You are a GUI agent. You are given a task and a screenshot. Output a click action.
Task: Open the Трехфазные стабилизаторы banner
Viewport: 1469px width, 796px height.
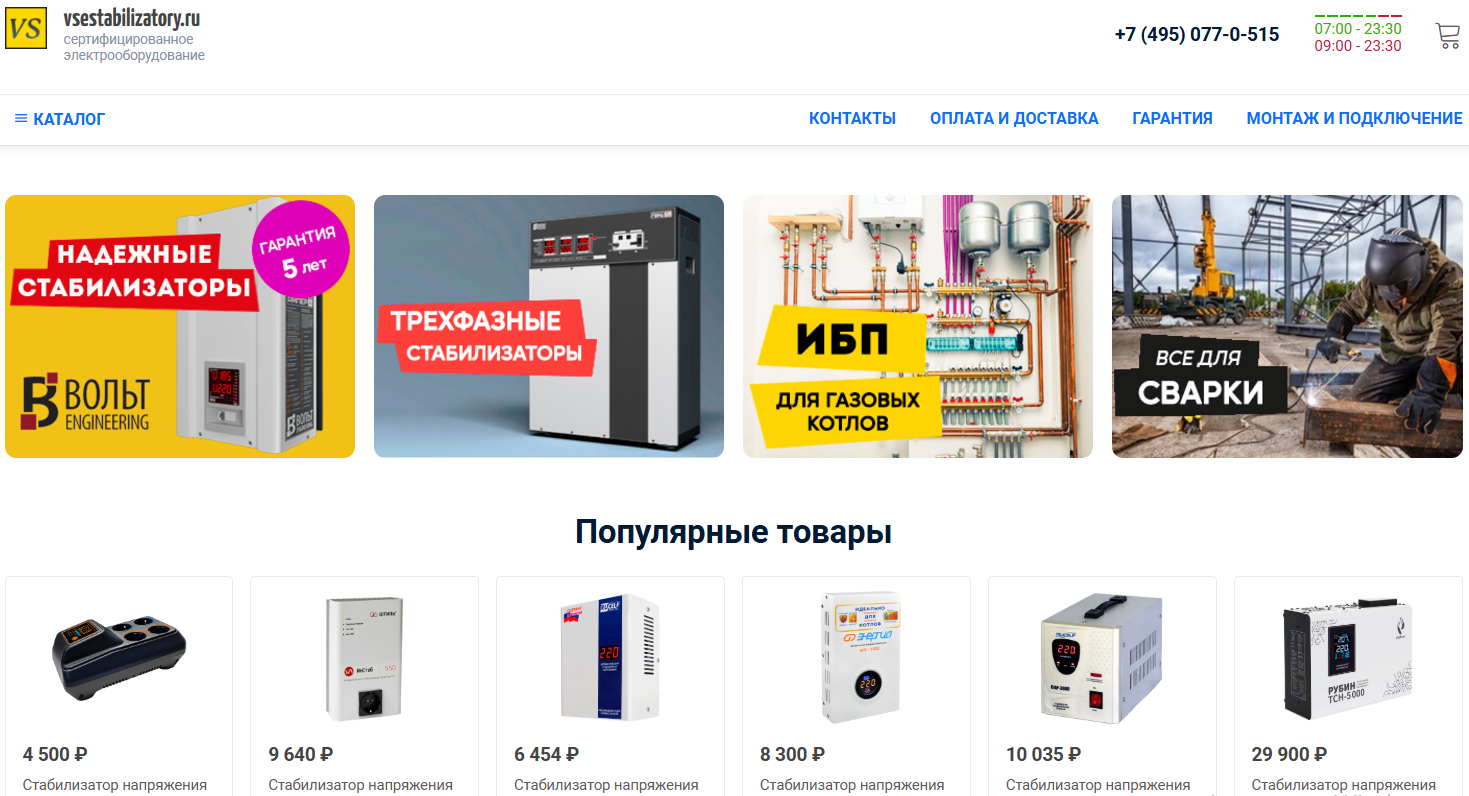click(549, 326)
